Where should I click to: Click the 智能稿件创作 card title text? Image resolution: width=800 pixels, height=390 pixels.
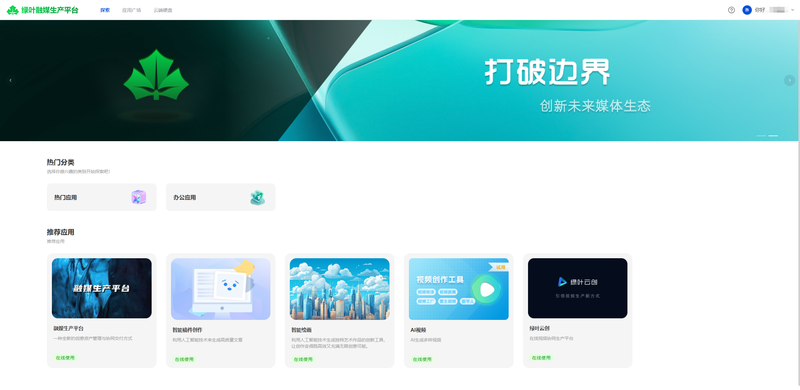188,330
